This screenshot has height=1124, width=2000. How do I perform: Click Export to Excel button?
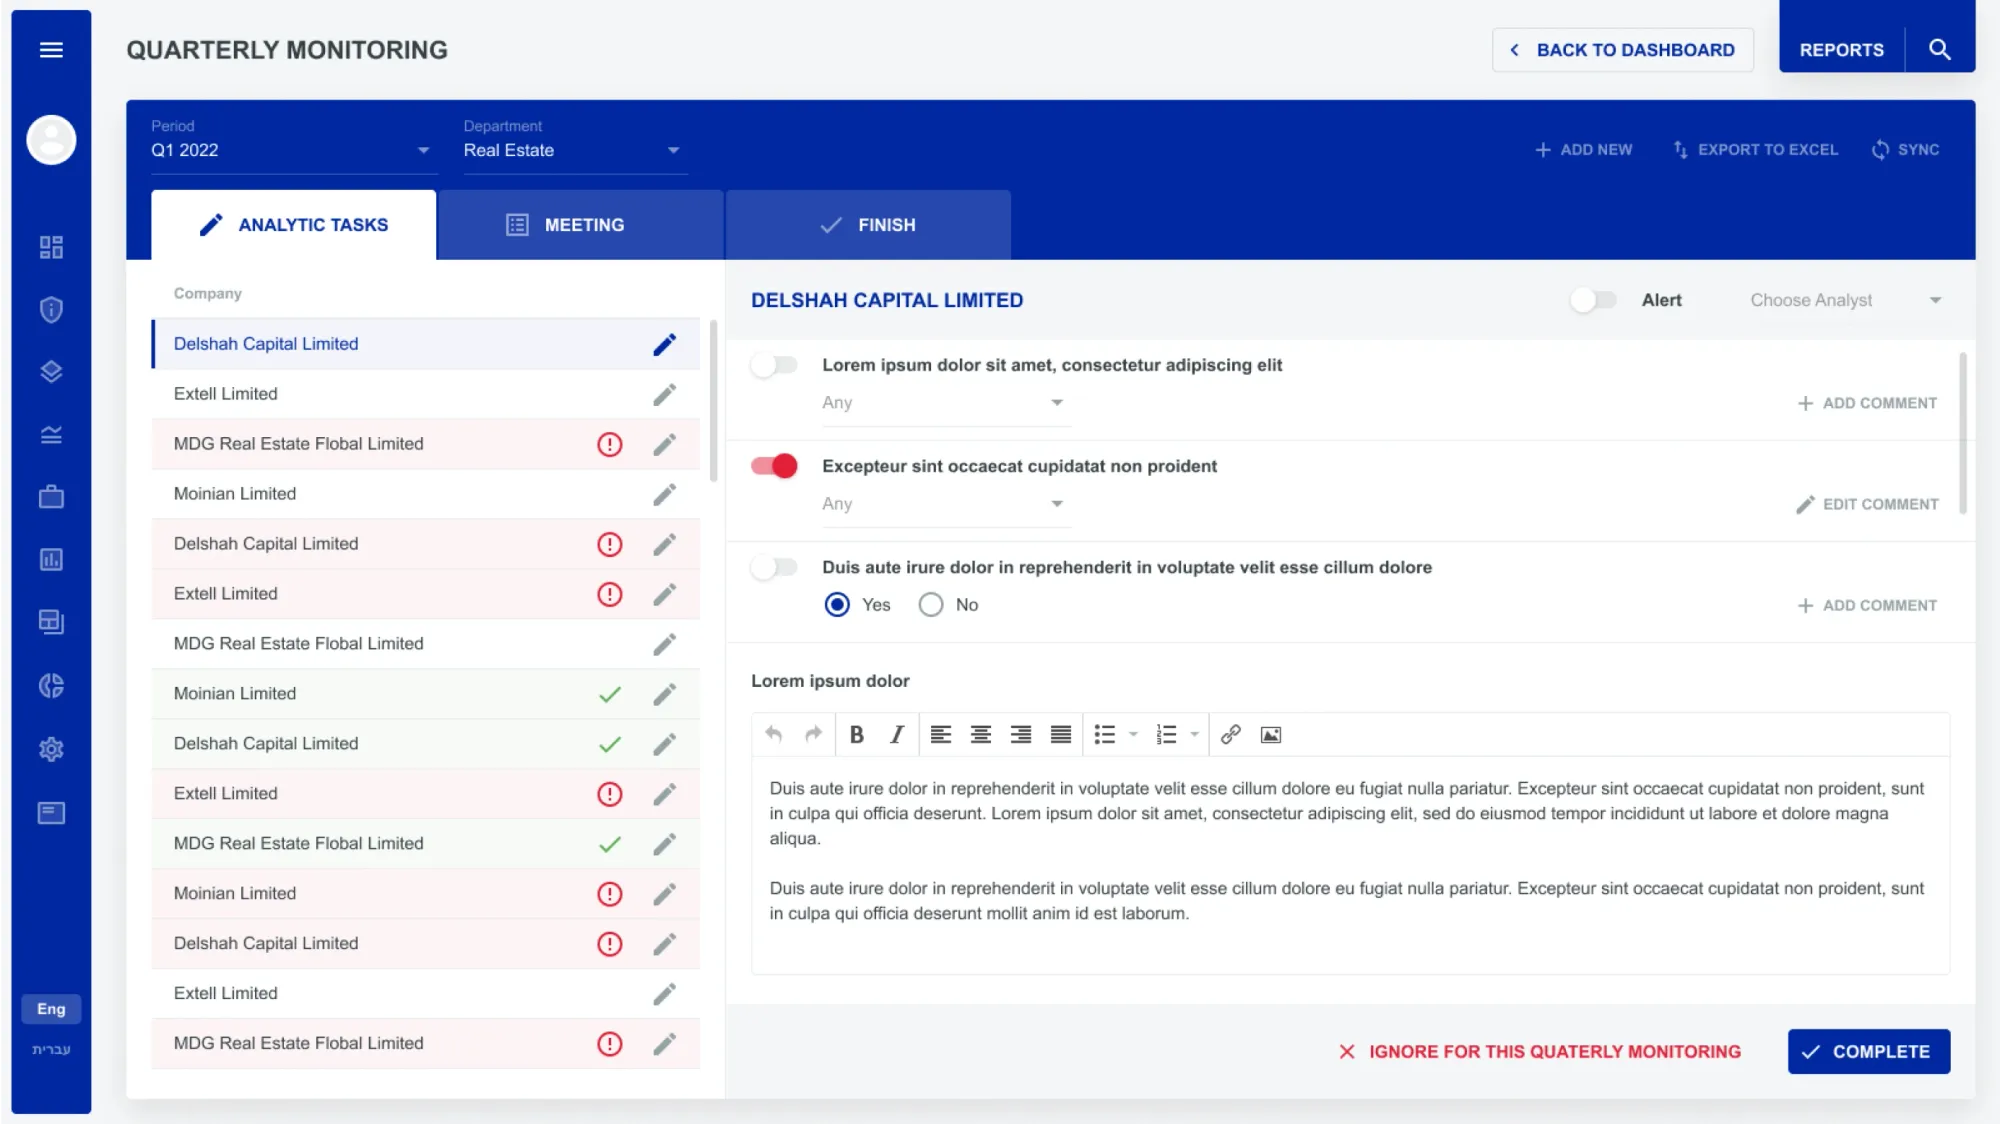[x=1756, y=150]
